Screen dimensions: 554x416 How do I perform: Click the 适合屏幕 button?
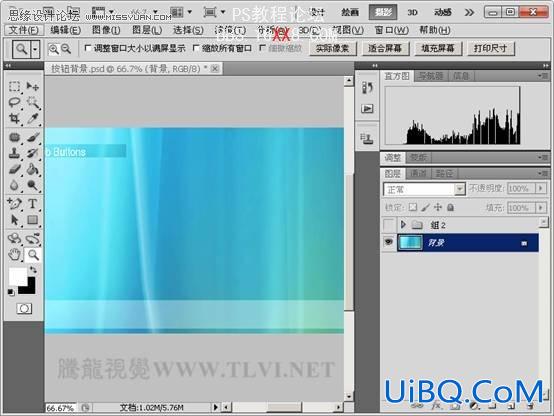point(385,48)
